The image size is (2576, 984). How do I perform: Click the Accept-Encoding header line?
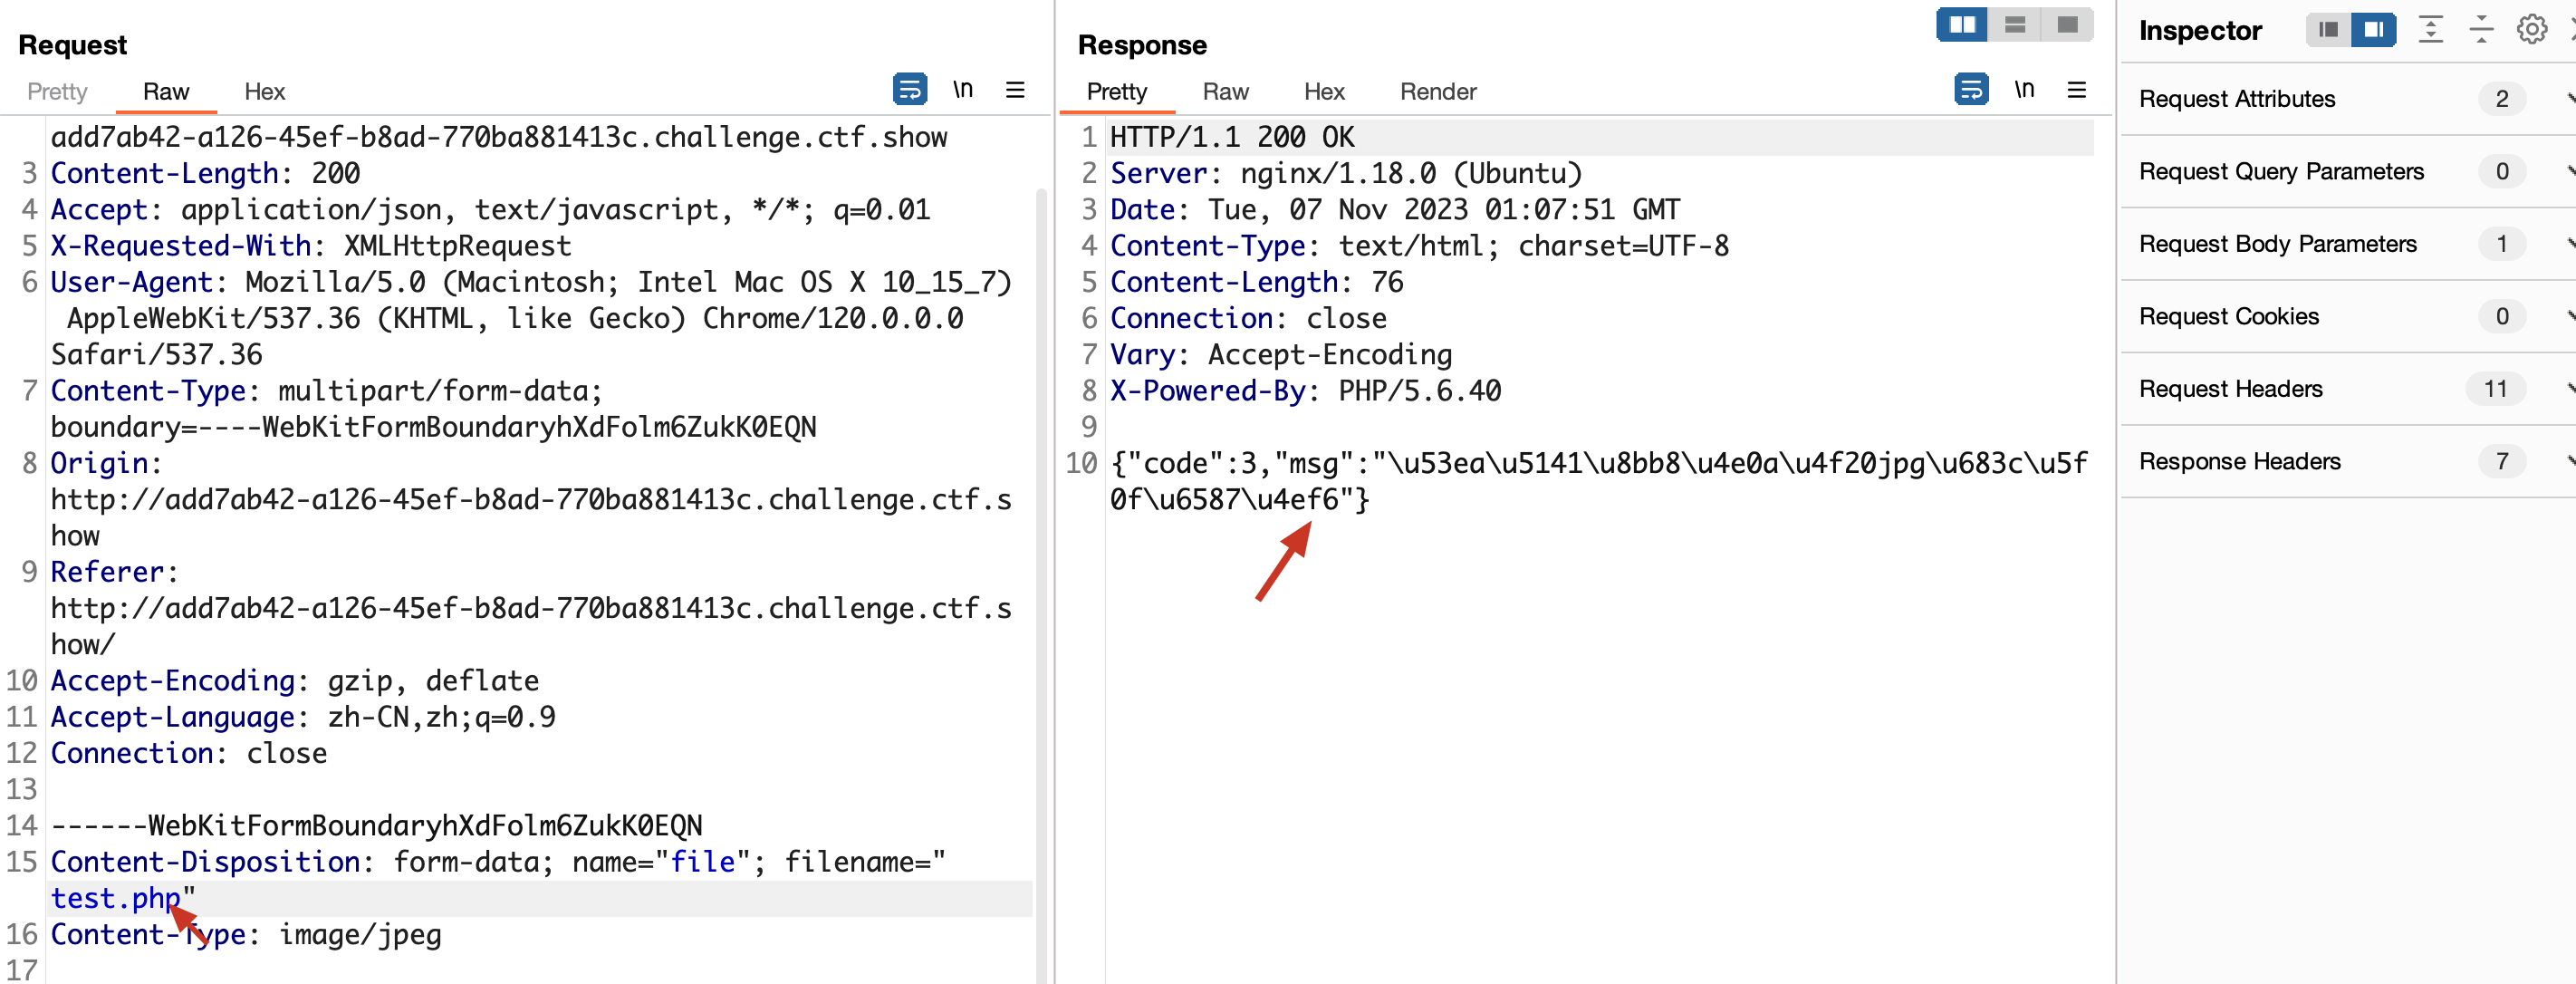pyautogui.click(x=295, y=681)
